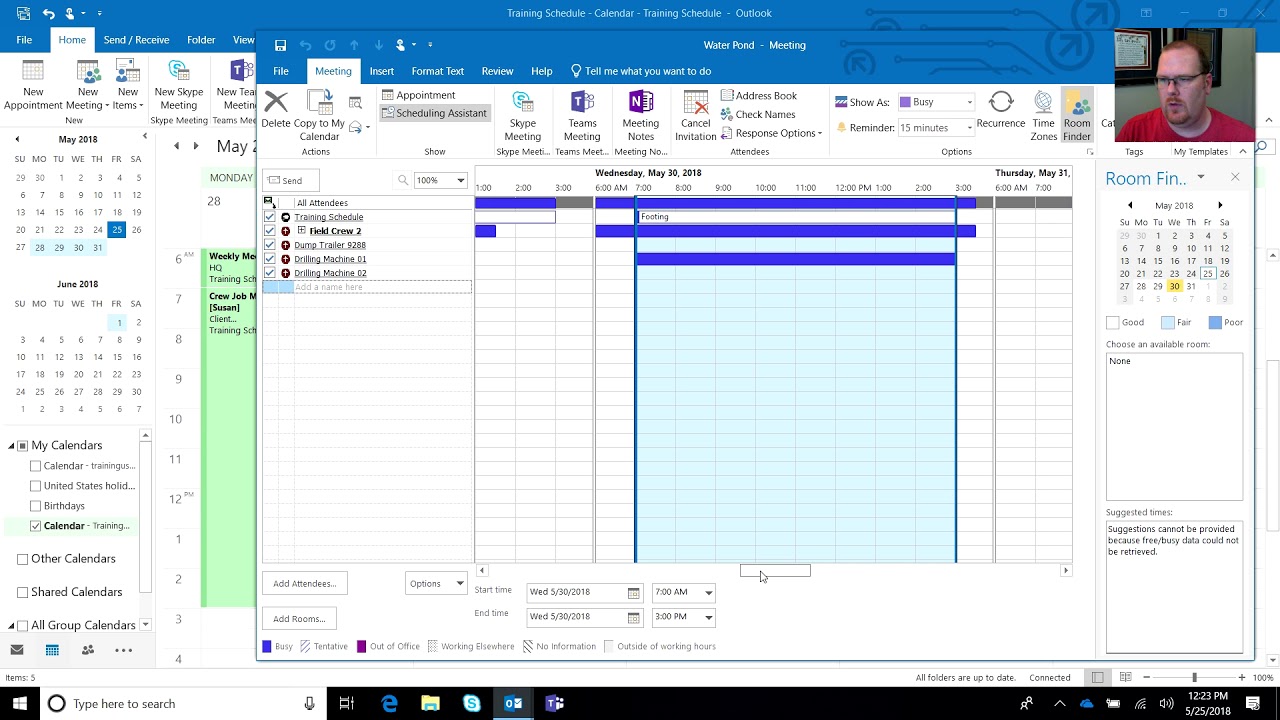Open People view in navigation bar

click(88, 650)
